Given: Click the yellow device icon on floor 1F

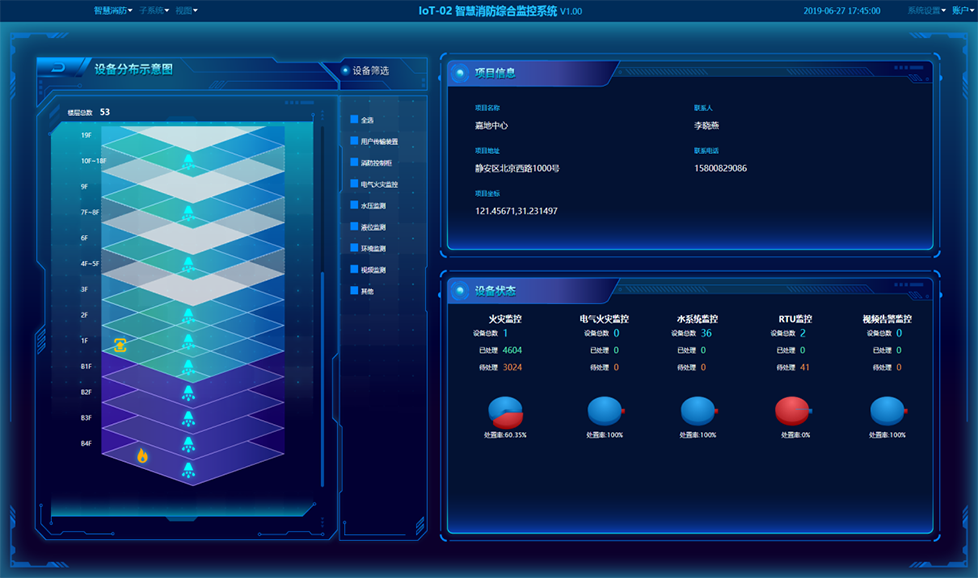Looking at the screenshot, I should tap(119, 345).
